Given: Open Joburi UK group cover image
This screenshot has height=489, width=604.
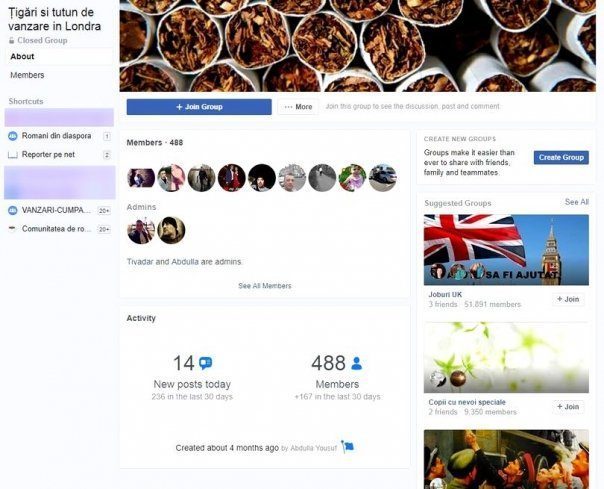Looking at the screenshot, I should point(506,250).
